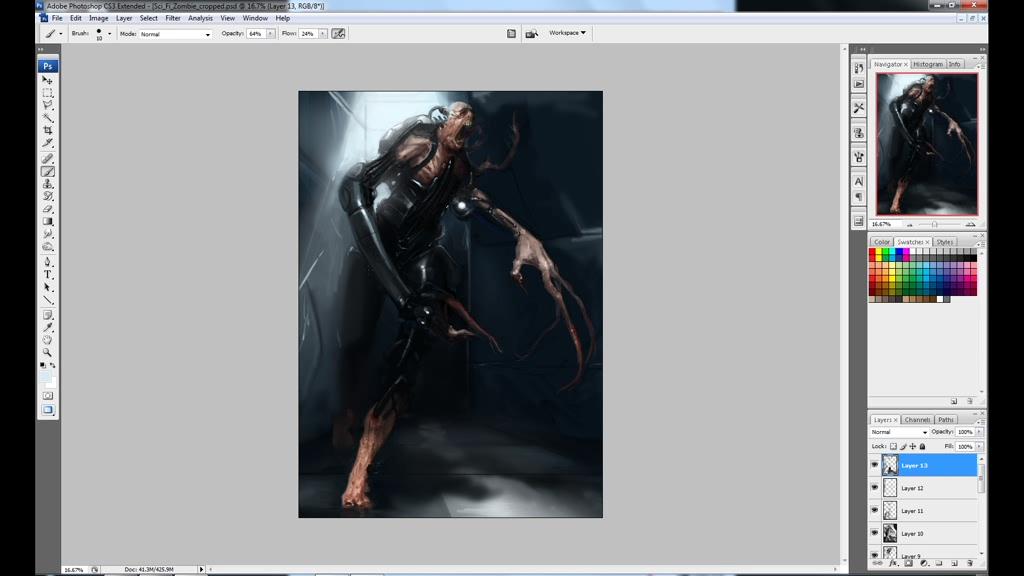Toggle Quick Mask mode
Image resolution: width=1024 pixels, height=576 pixels.
pos(48,396)
